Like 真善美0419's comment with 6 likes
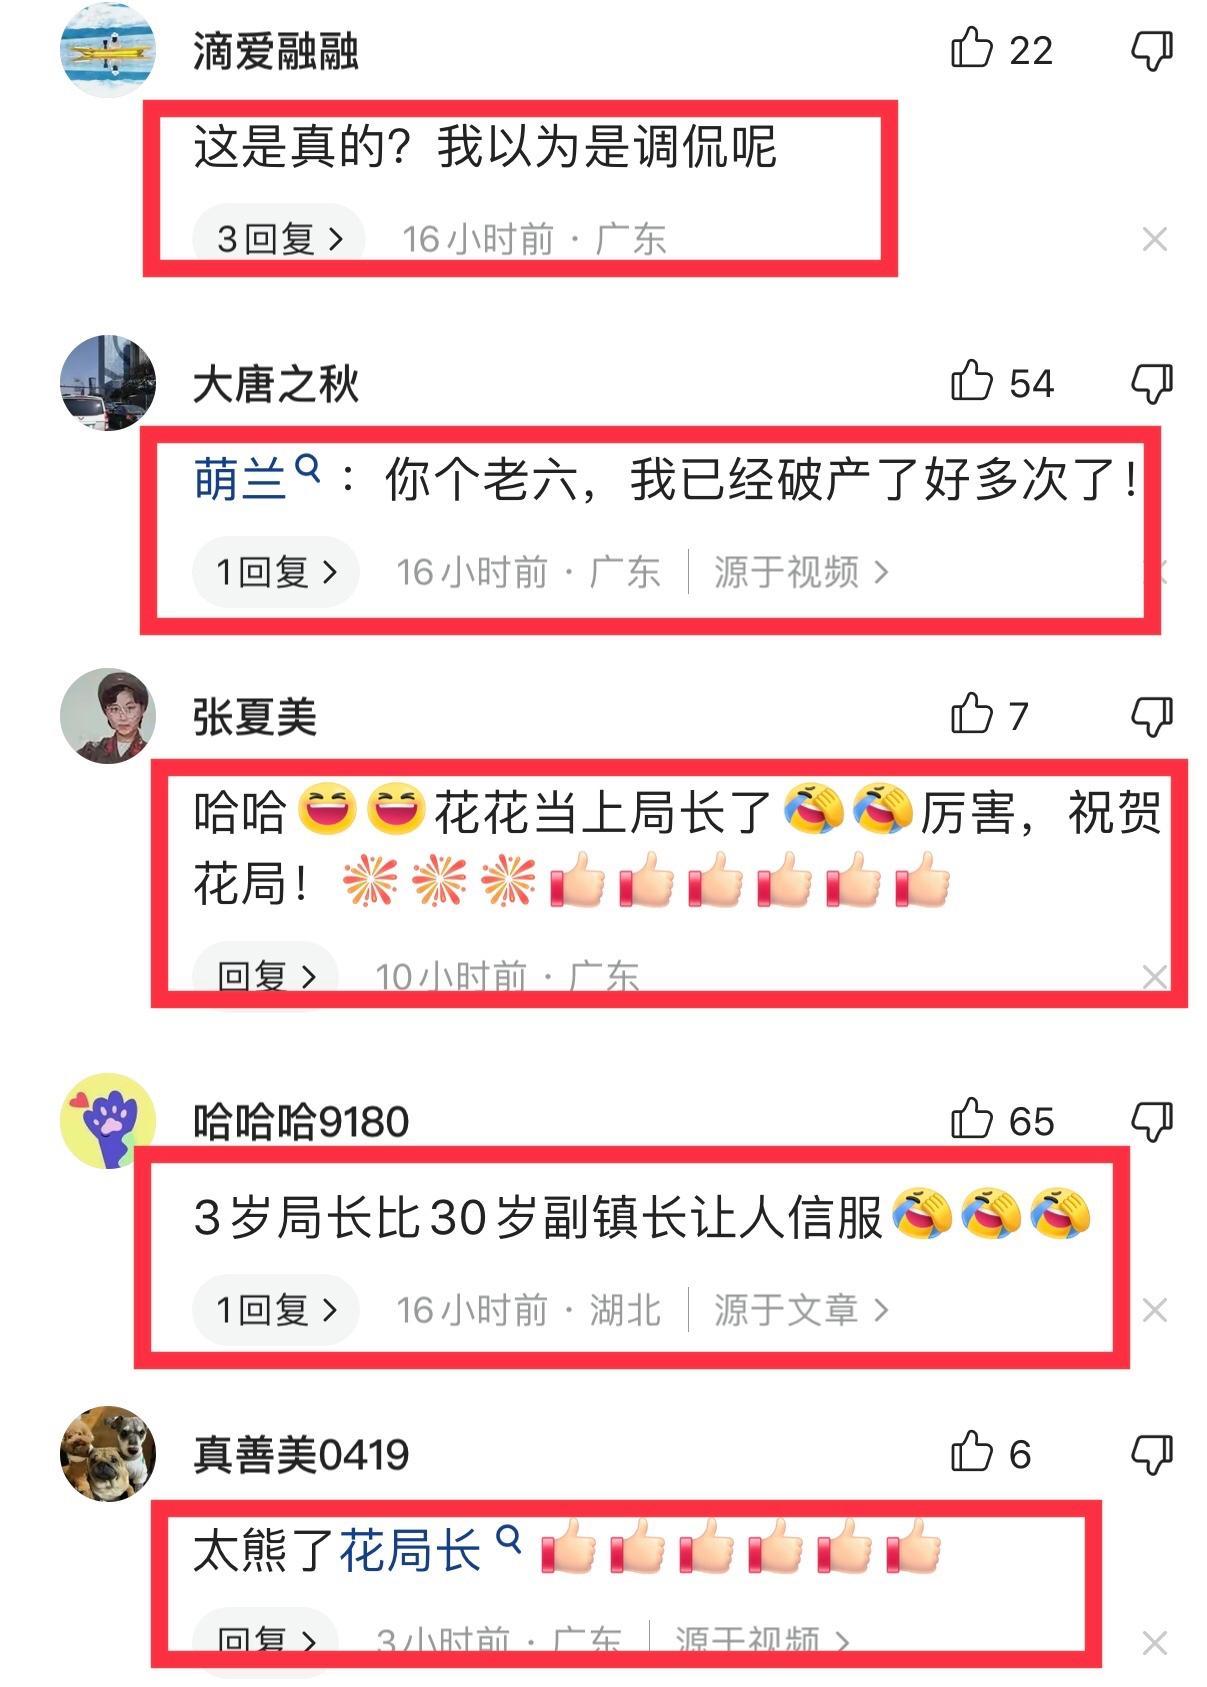 pyautogui.click(x=971, y=1452)
